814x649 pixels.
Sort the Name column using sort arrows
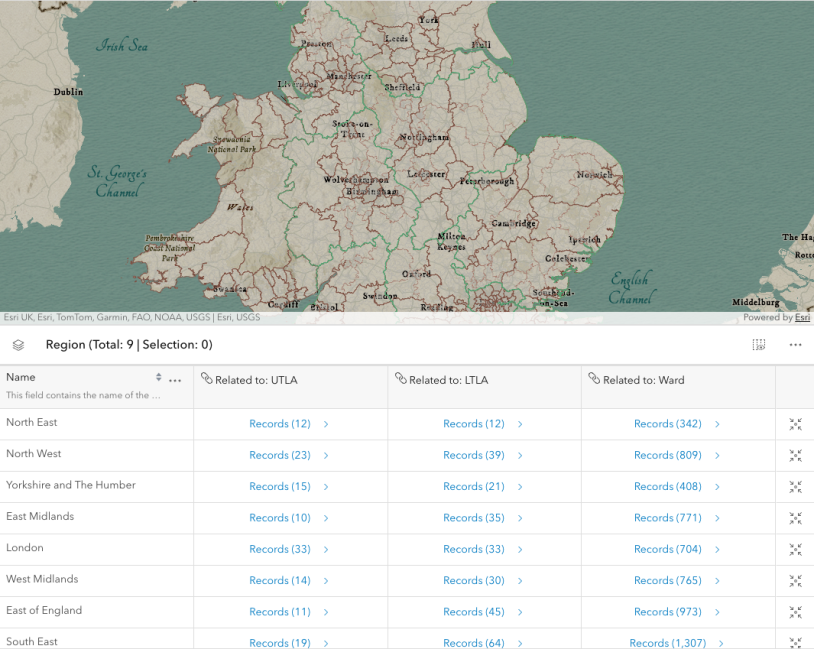point(158,378)
